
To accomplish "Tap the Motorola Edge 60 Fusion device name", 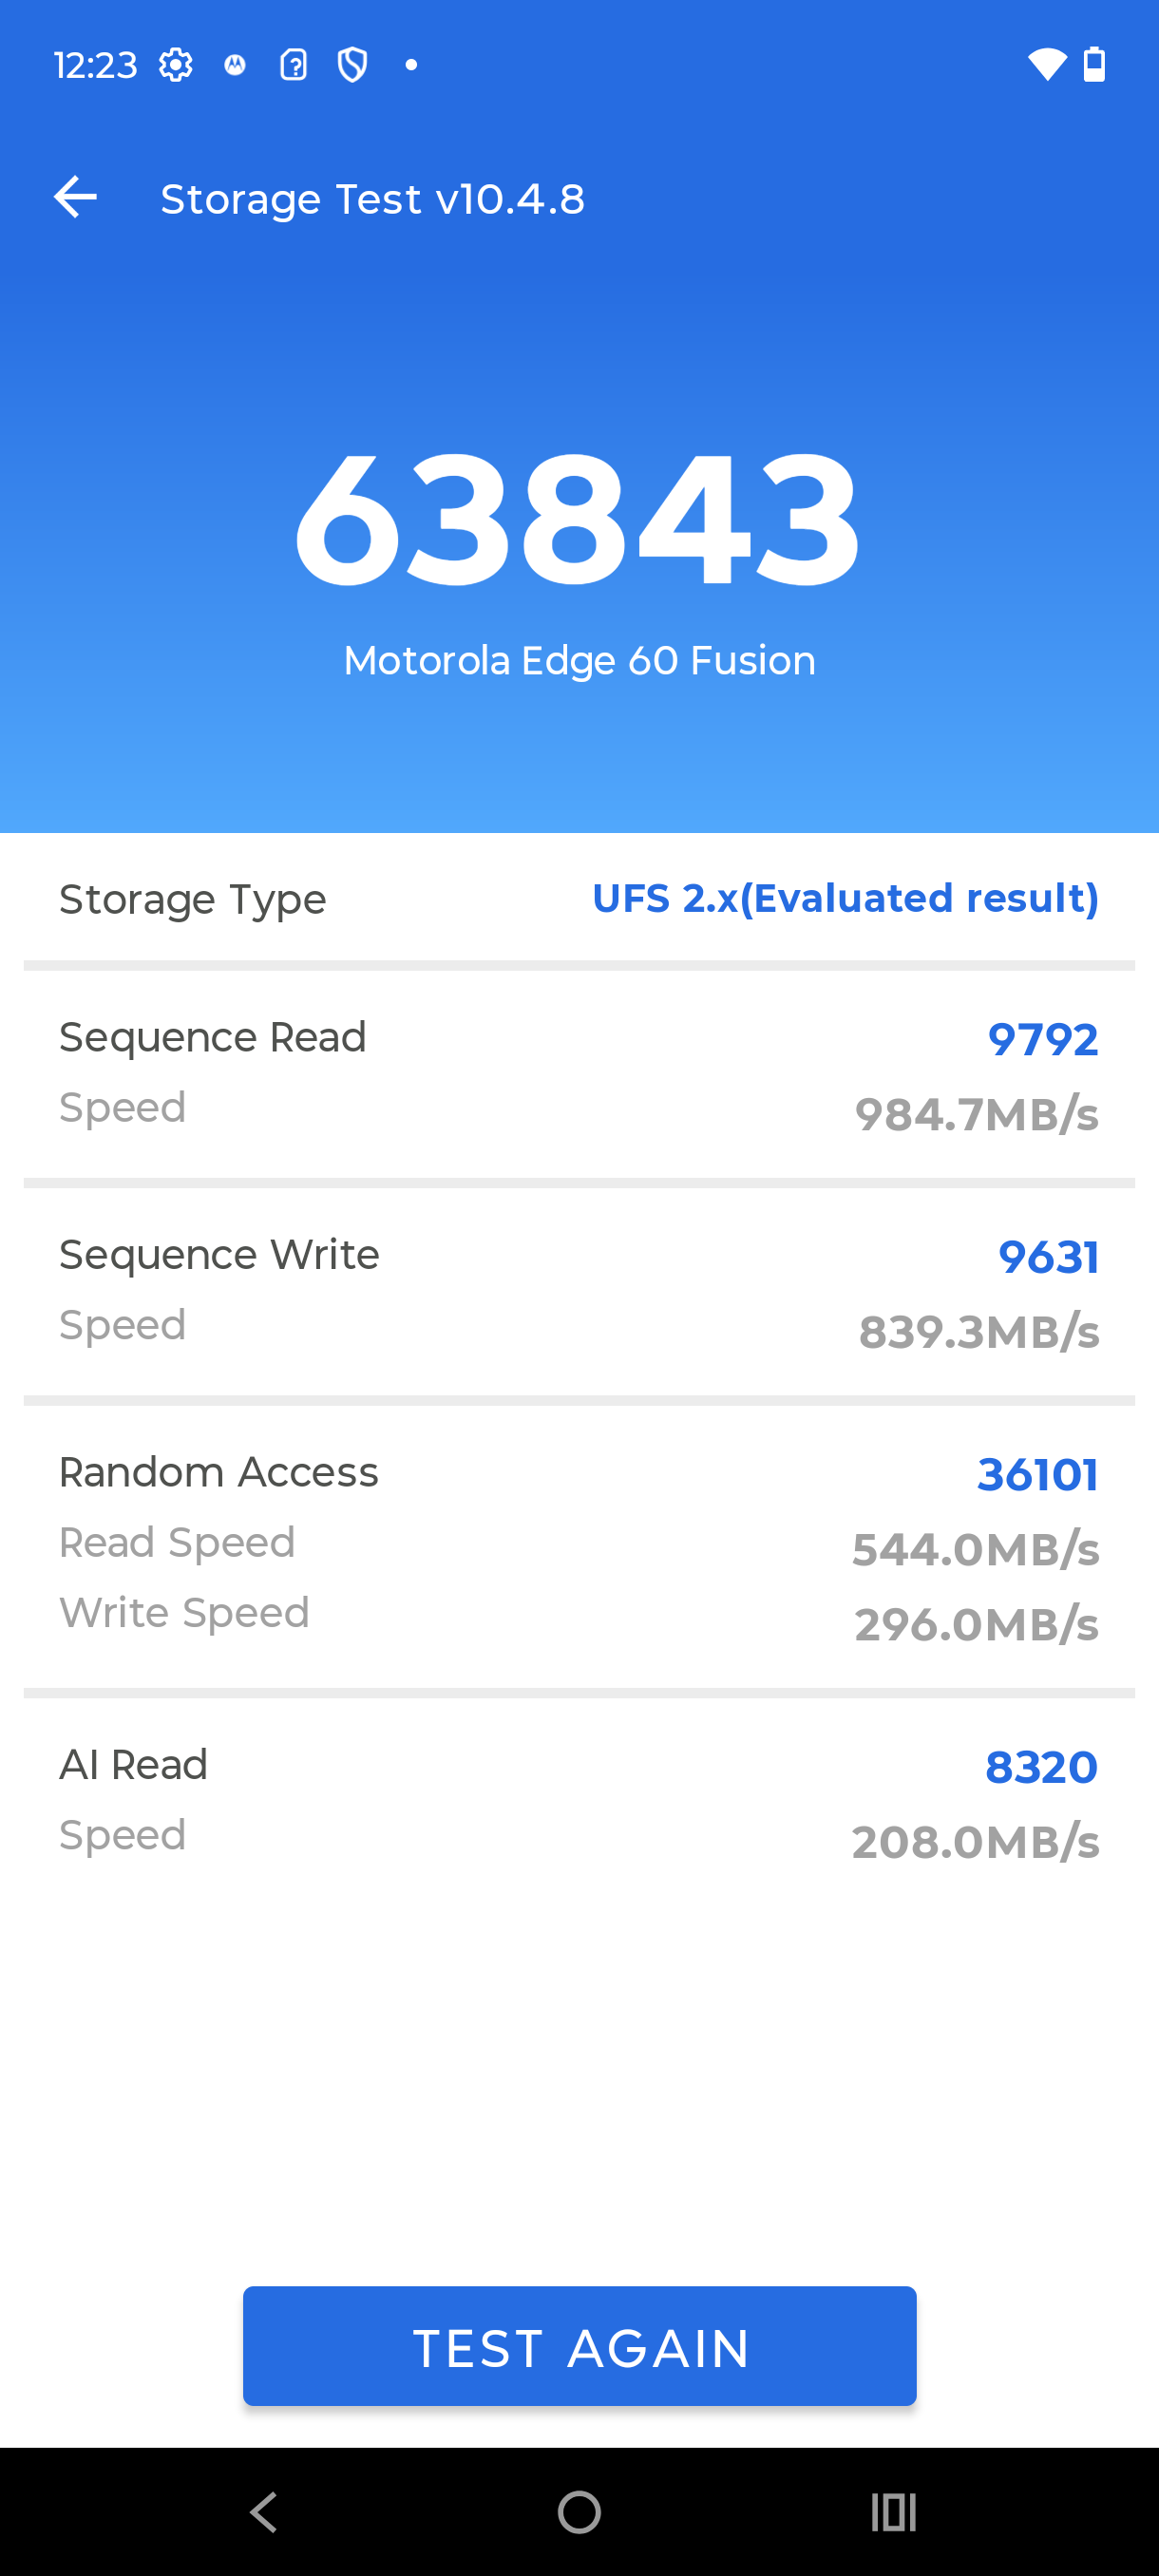I will coord(579,659).
